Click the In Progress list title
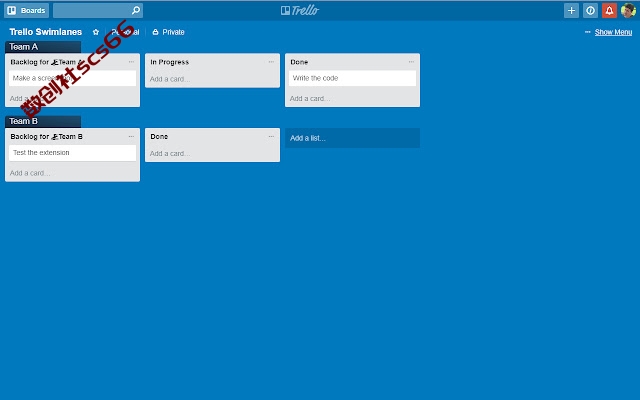The width and height of the screenshot is (640, 400). point(170,62)
